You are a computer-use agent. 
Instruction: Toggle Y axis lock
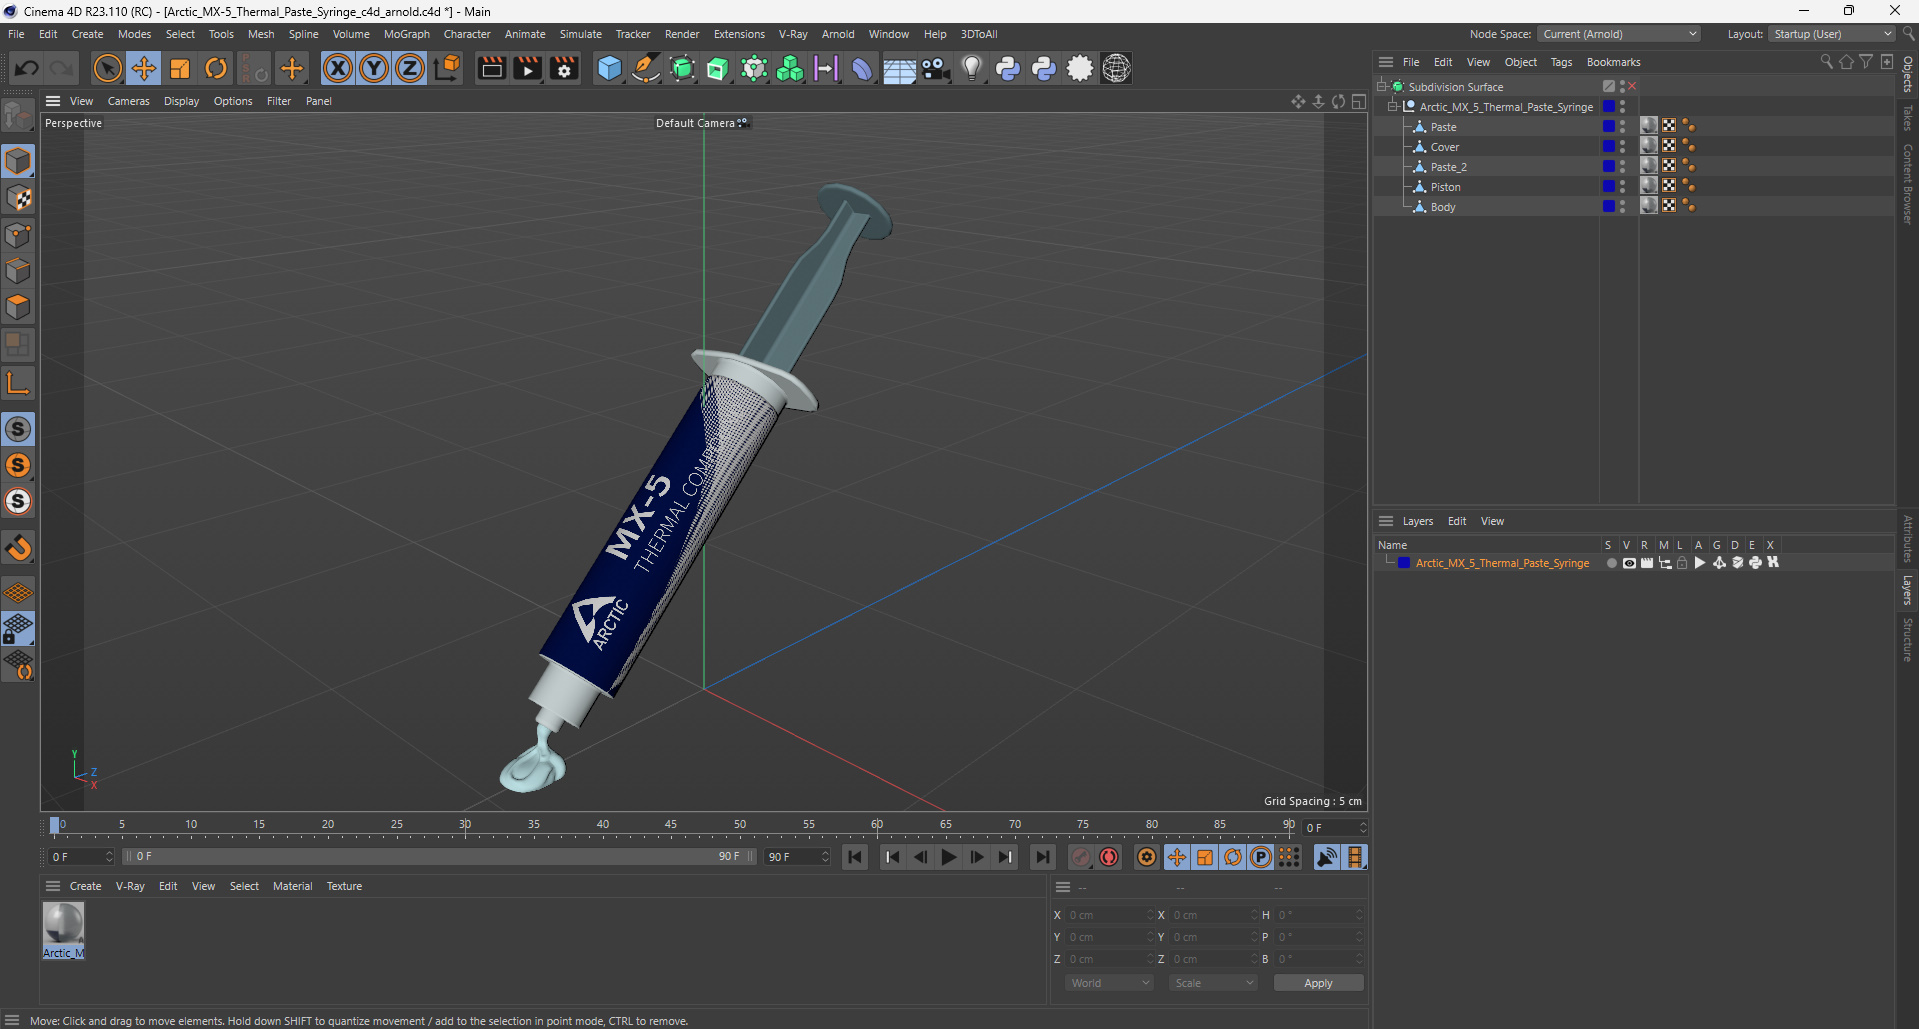(x=374, y=68)
